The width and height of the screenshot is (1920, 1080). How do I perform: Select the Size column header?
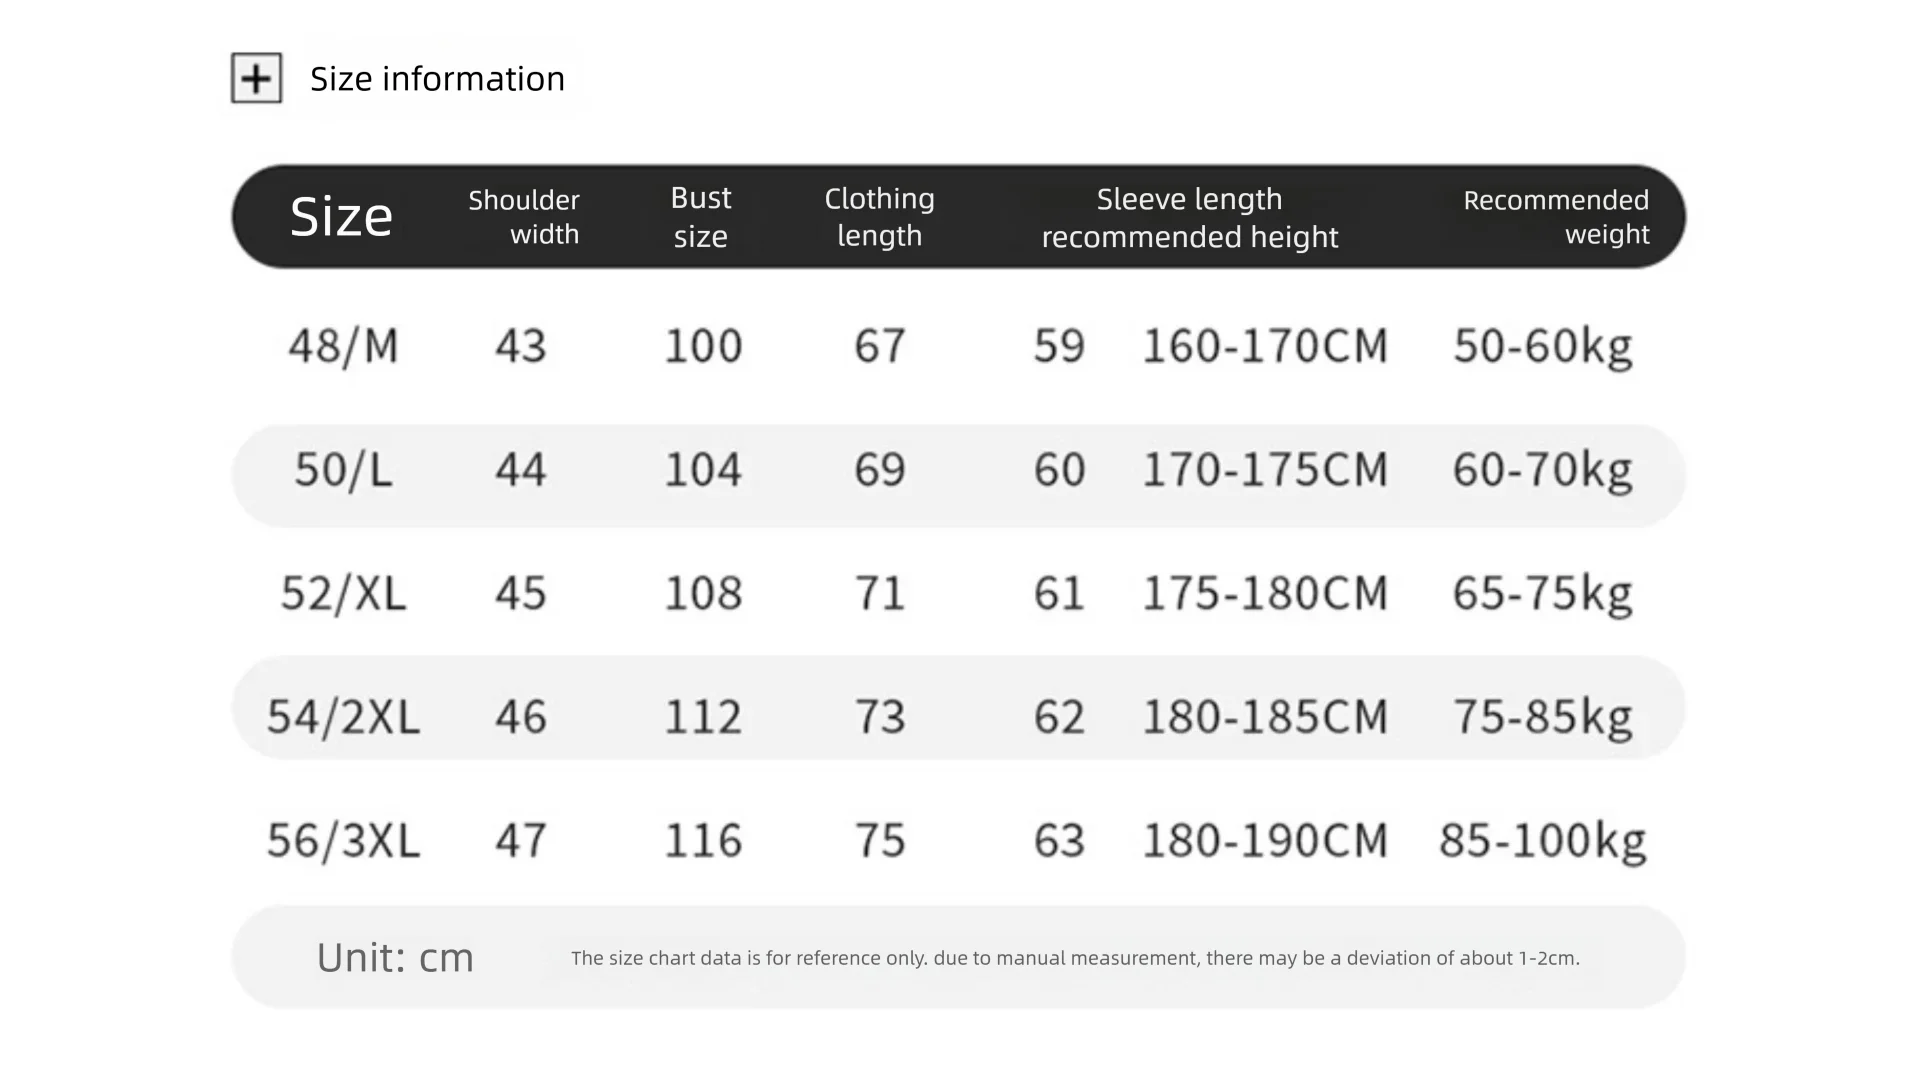(x=341, y=216)
